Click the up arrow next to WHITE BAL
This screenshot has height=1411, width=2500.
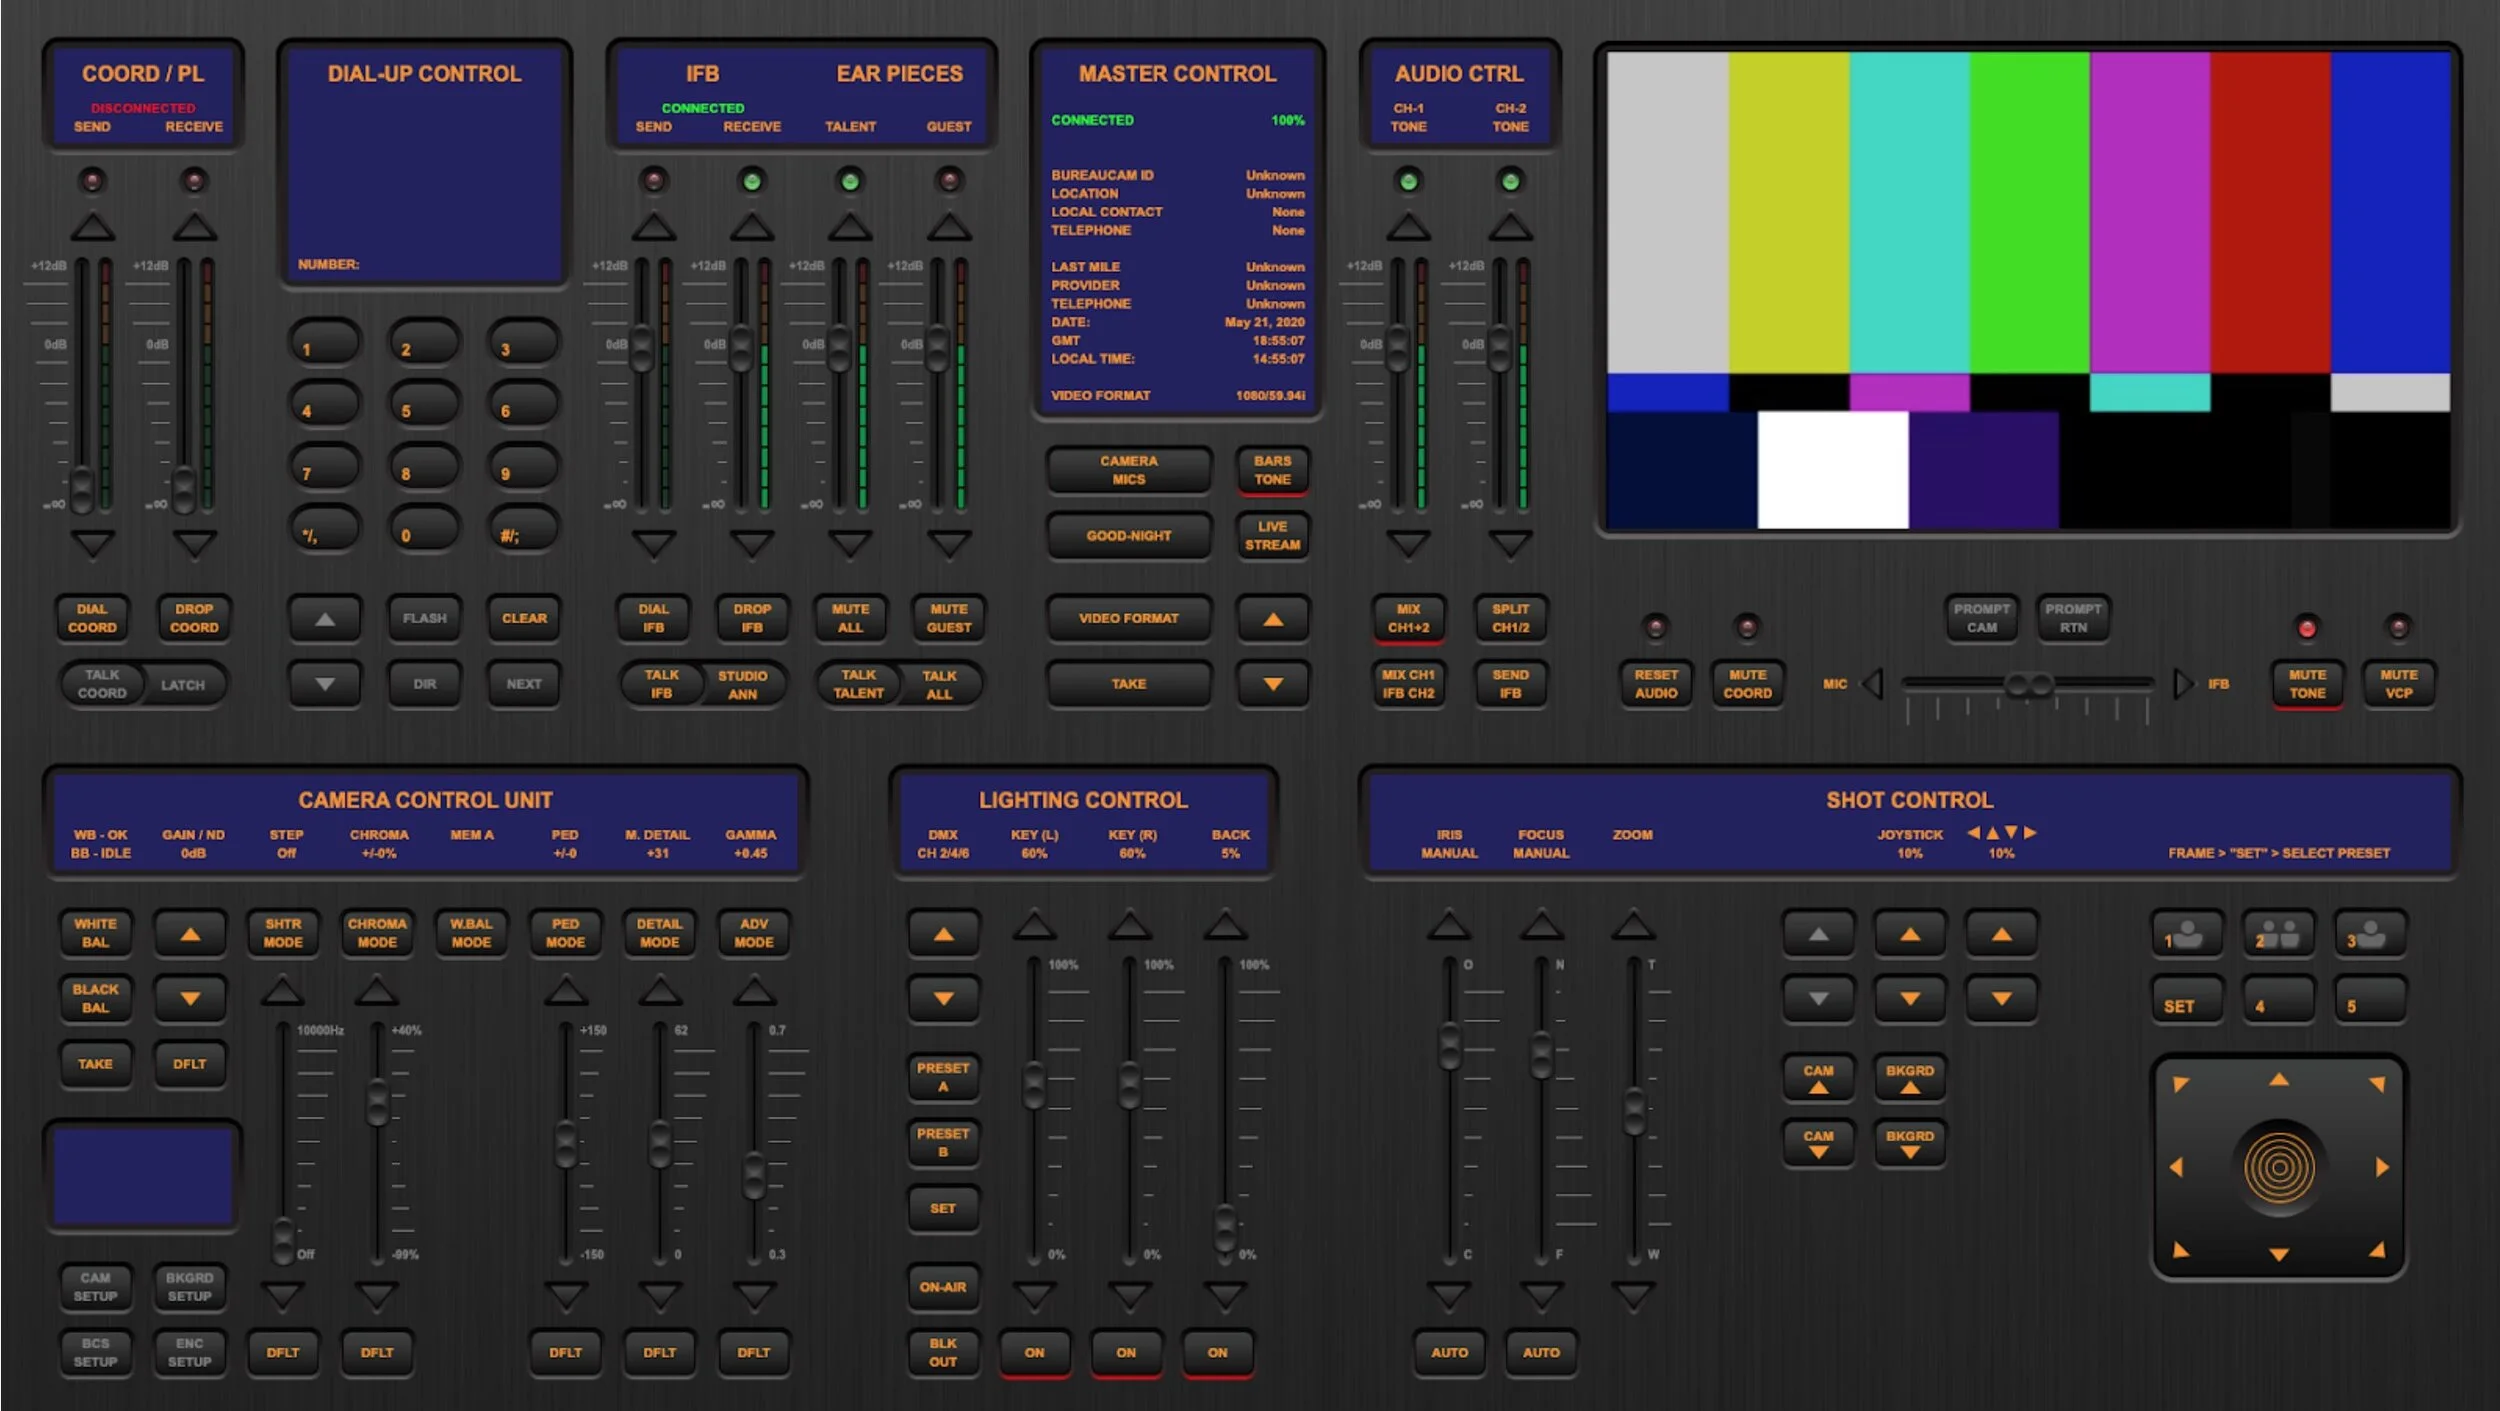190,934
